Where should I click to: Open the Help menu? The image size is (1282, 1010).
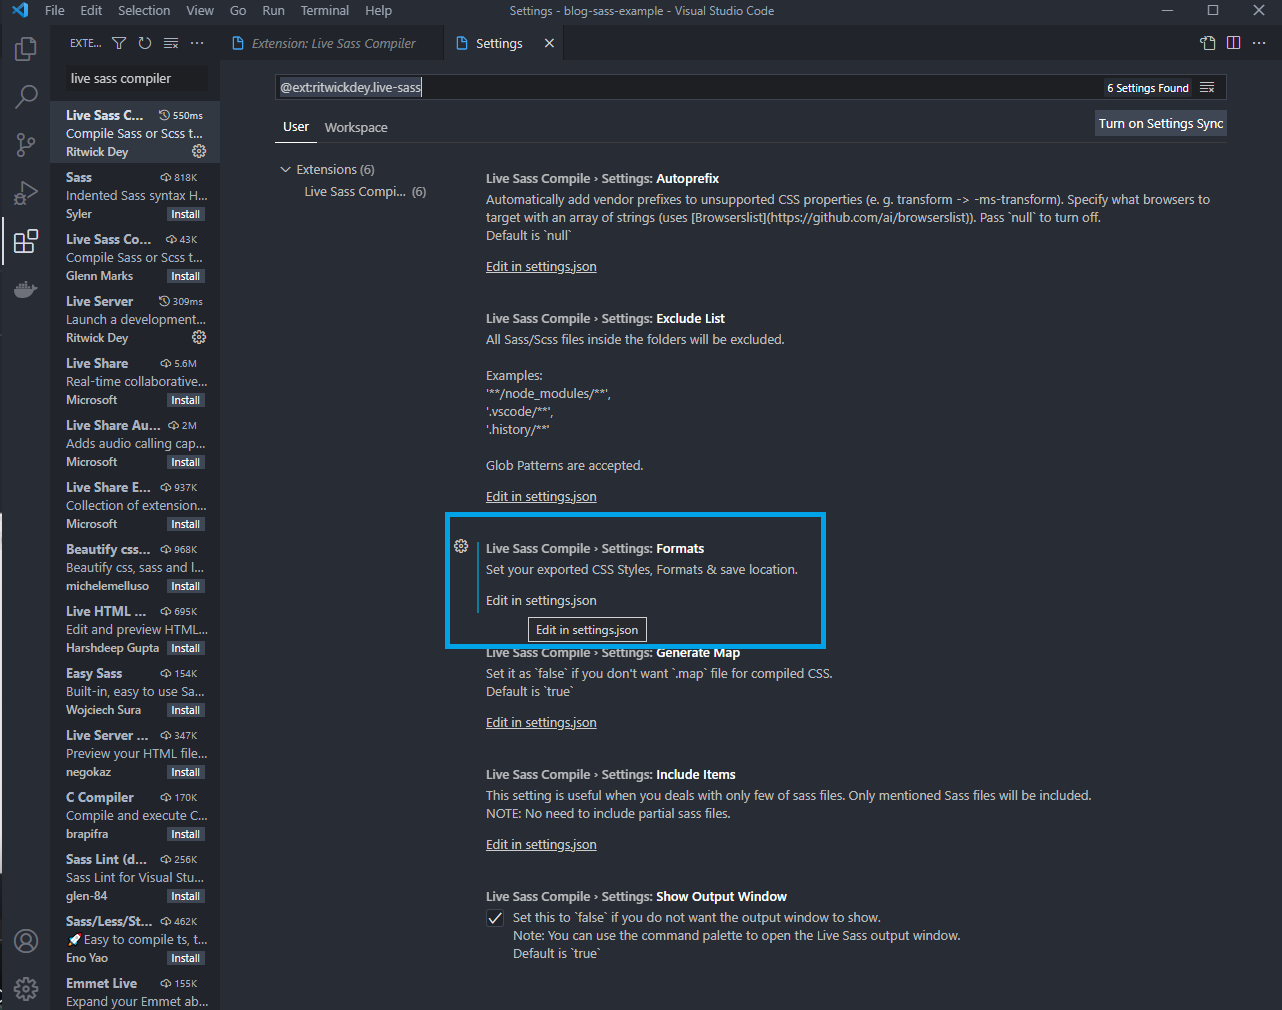point(378,10)
